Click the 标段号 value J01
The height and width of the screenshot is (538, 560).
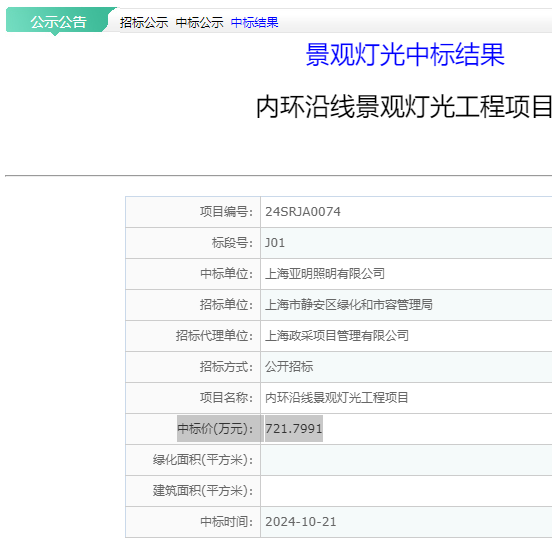(275, 243)
